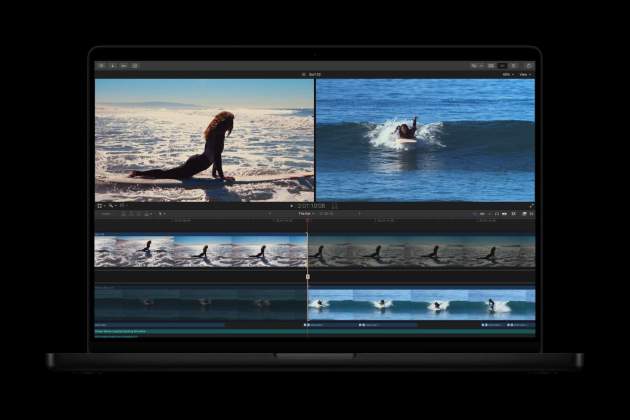Select the green audio clip in timeline

[315, 332]
